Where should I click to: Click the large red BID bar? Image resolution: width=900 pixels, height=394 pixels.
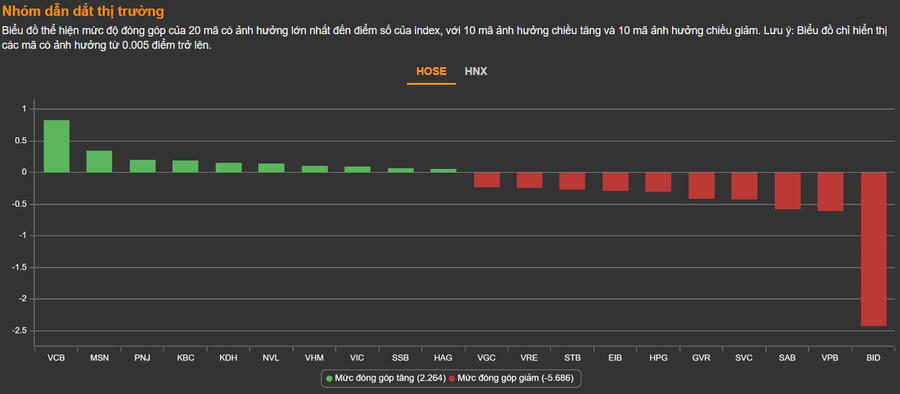[x=873, y=249]
